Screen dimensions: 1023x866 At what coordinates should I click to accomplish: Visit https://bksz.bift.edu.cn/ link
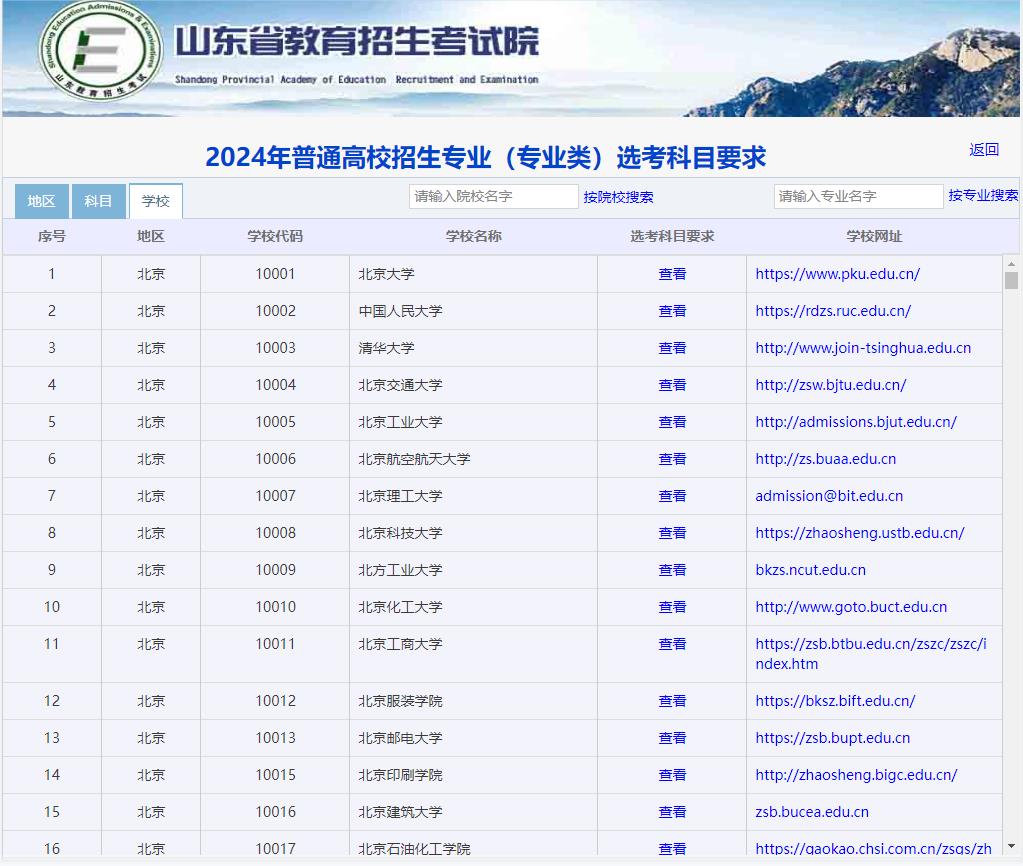836,701
